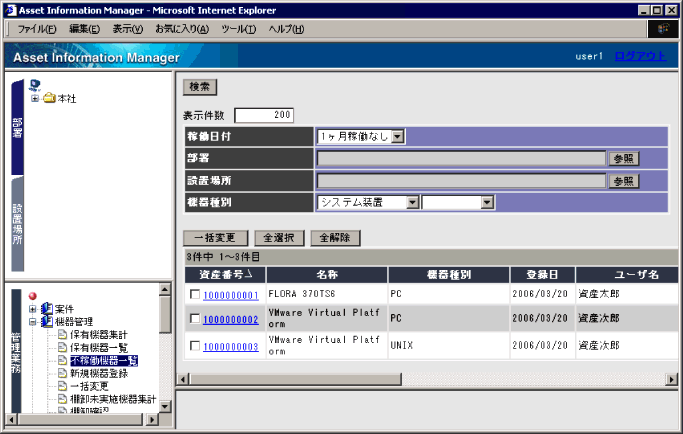The width and height of the screenshot is (683, 434).
Task: Click the ユーザ名 column header
Action: [627, 275]
